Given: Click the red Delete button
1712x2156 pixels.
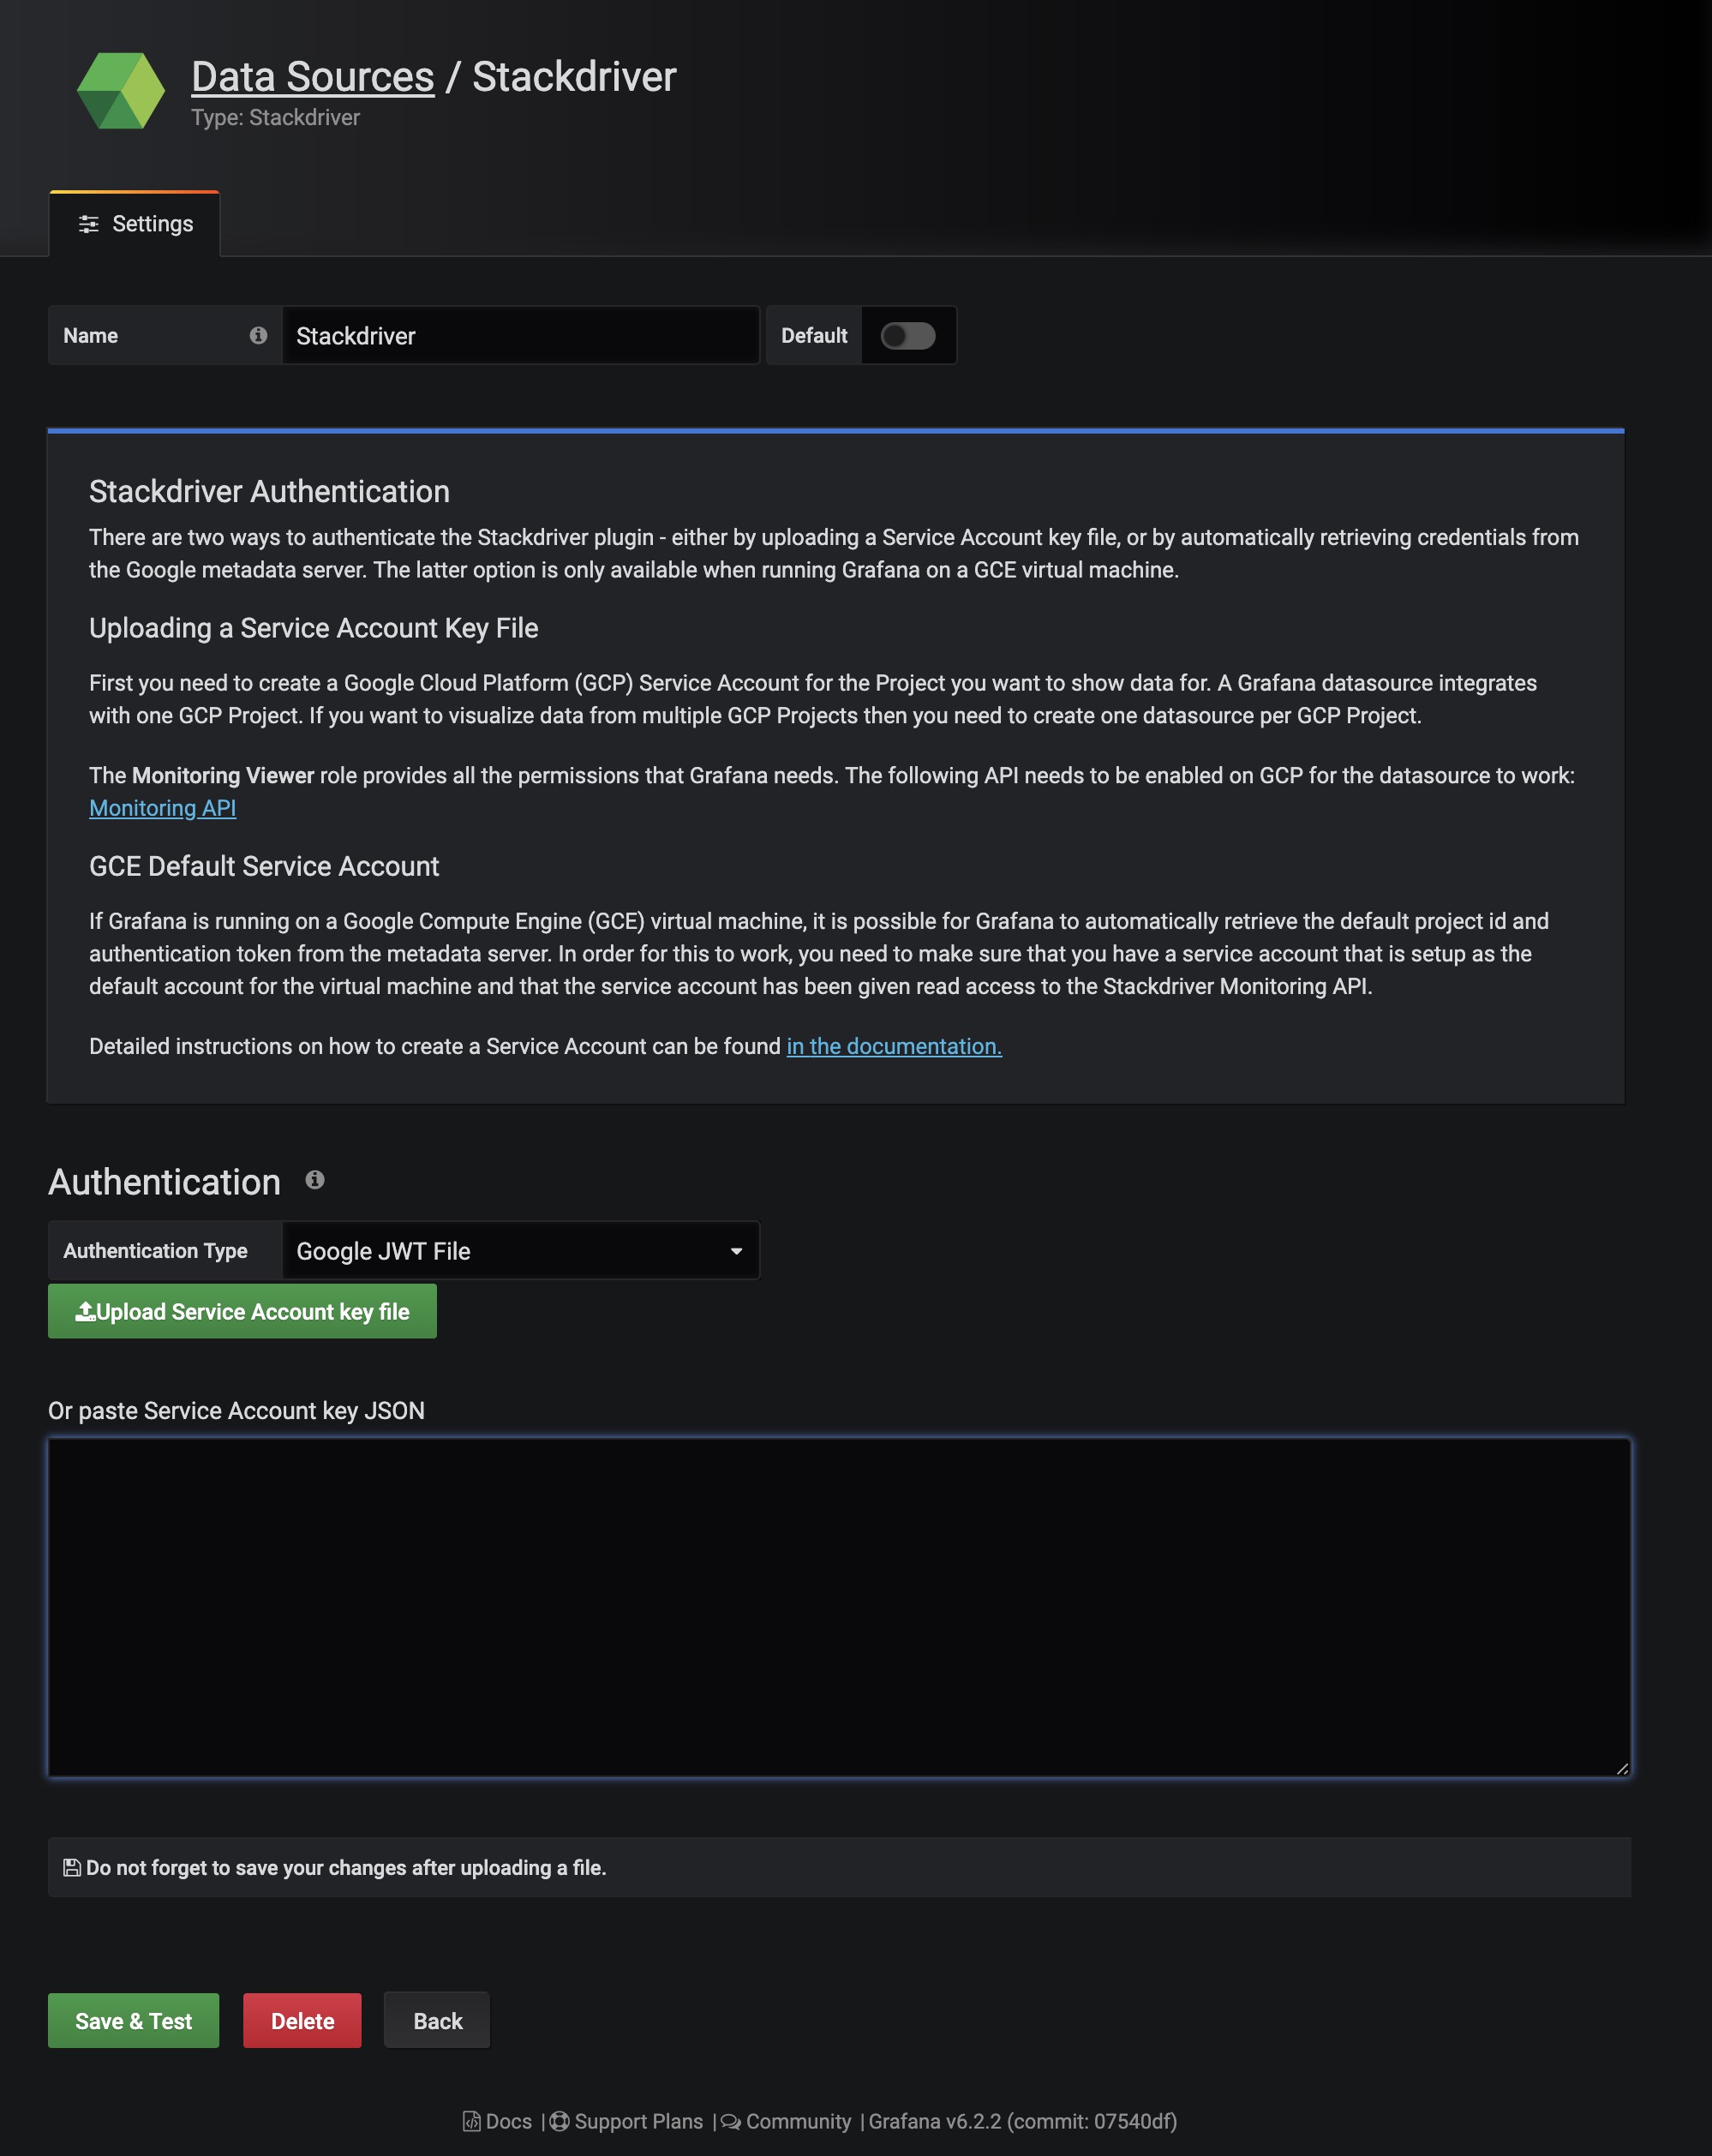Looking at the screenshot, I should pos(302,2021).
